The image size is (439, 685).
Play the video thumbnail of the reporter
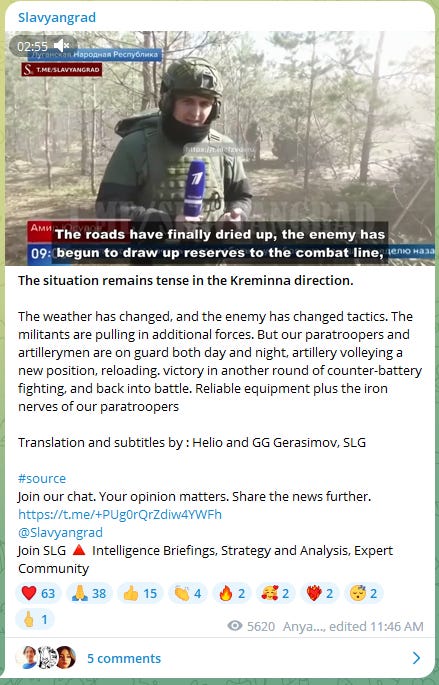(220, 148)
